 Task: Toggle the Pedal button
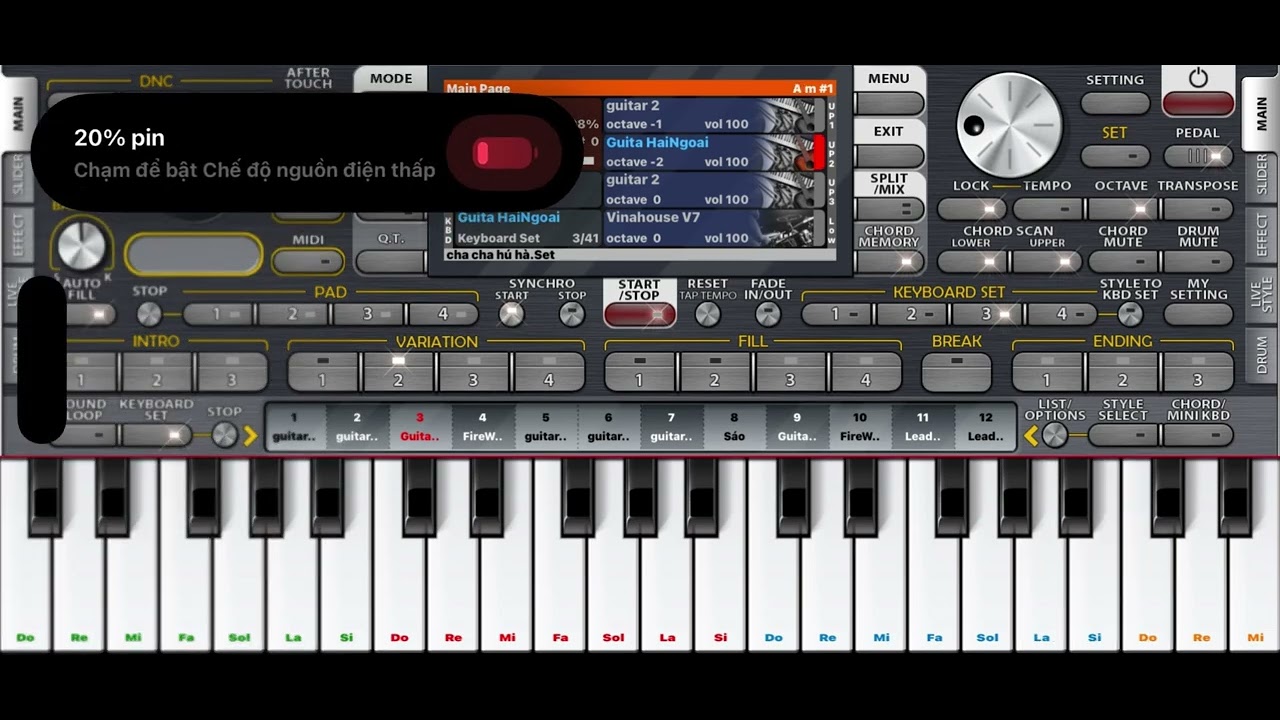[x=1198, y=156]
